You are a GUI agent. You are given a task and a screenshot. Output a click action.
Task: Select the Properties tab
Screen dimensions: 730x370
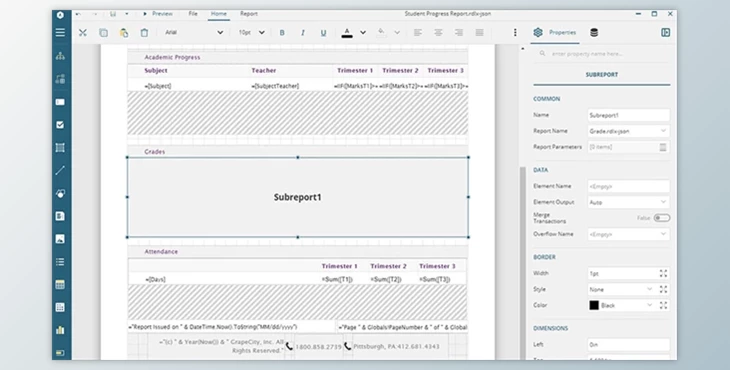point(555,33)
